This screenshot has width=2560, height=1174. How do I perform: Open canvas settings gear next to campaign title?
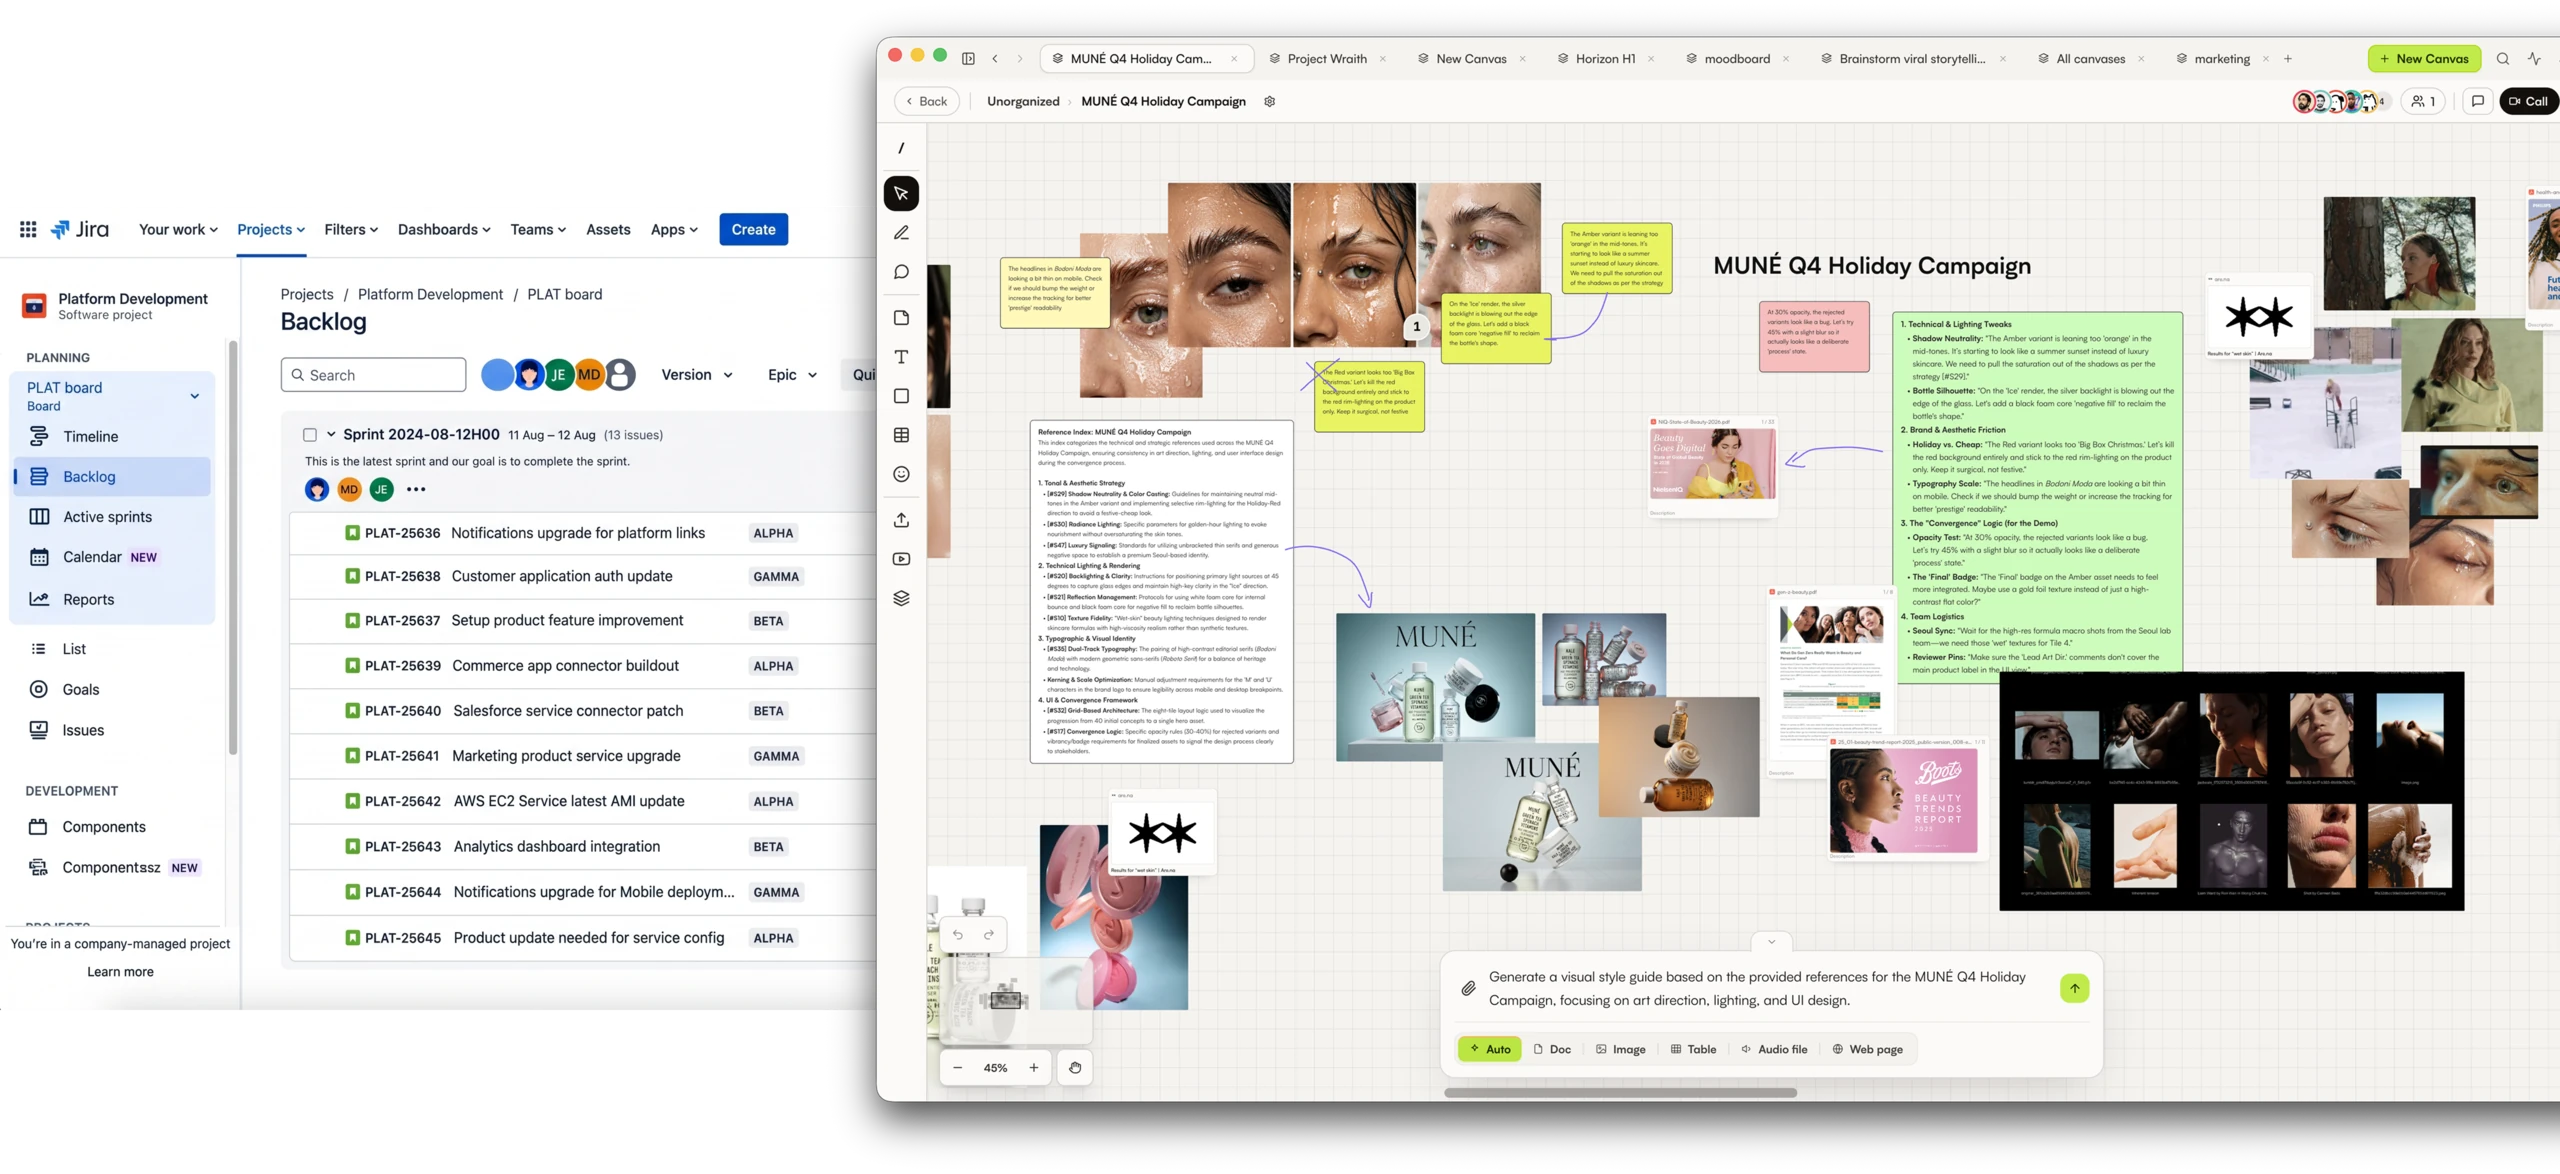[1270, 101]
